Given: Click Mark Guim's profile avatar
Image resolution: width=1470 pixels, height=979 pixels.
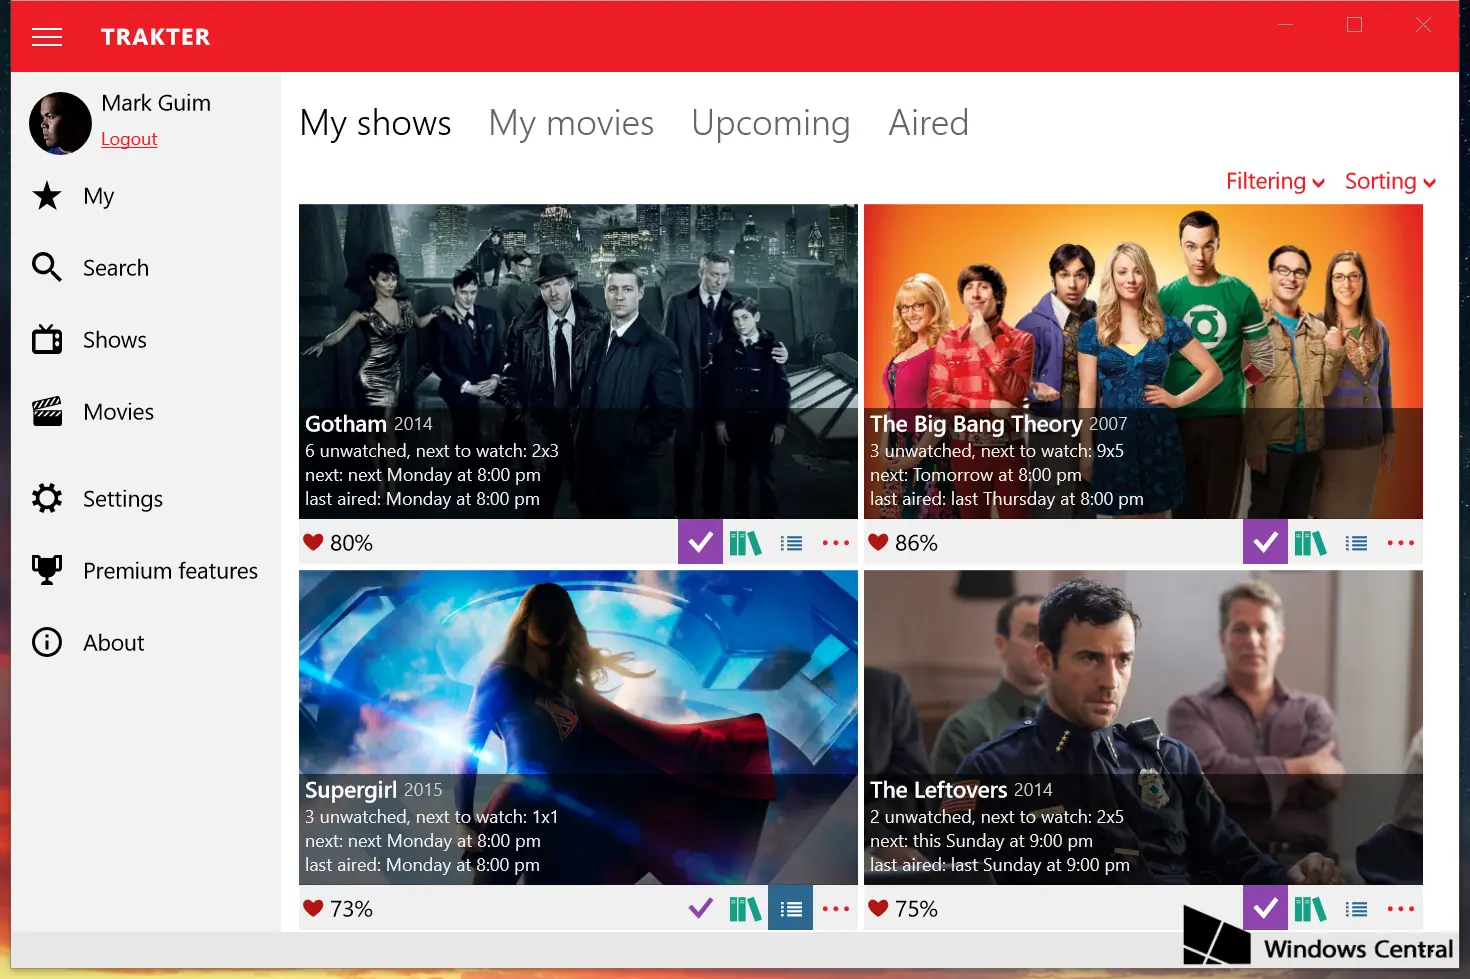Looking at the screenshot, I should 60,123.
